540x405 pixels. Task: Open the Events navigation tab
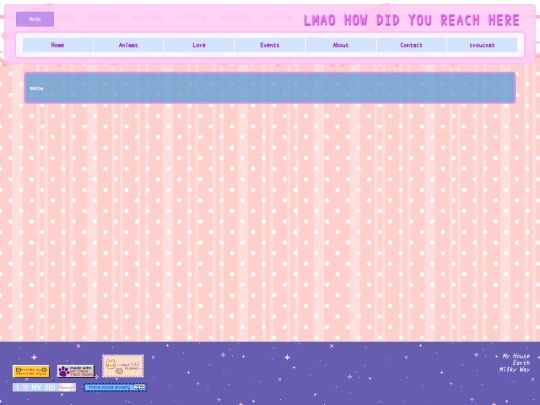pyautogui.click(x=270, y=45)
